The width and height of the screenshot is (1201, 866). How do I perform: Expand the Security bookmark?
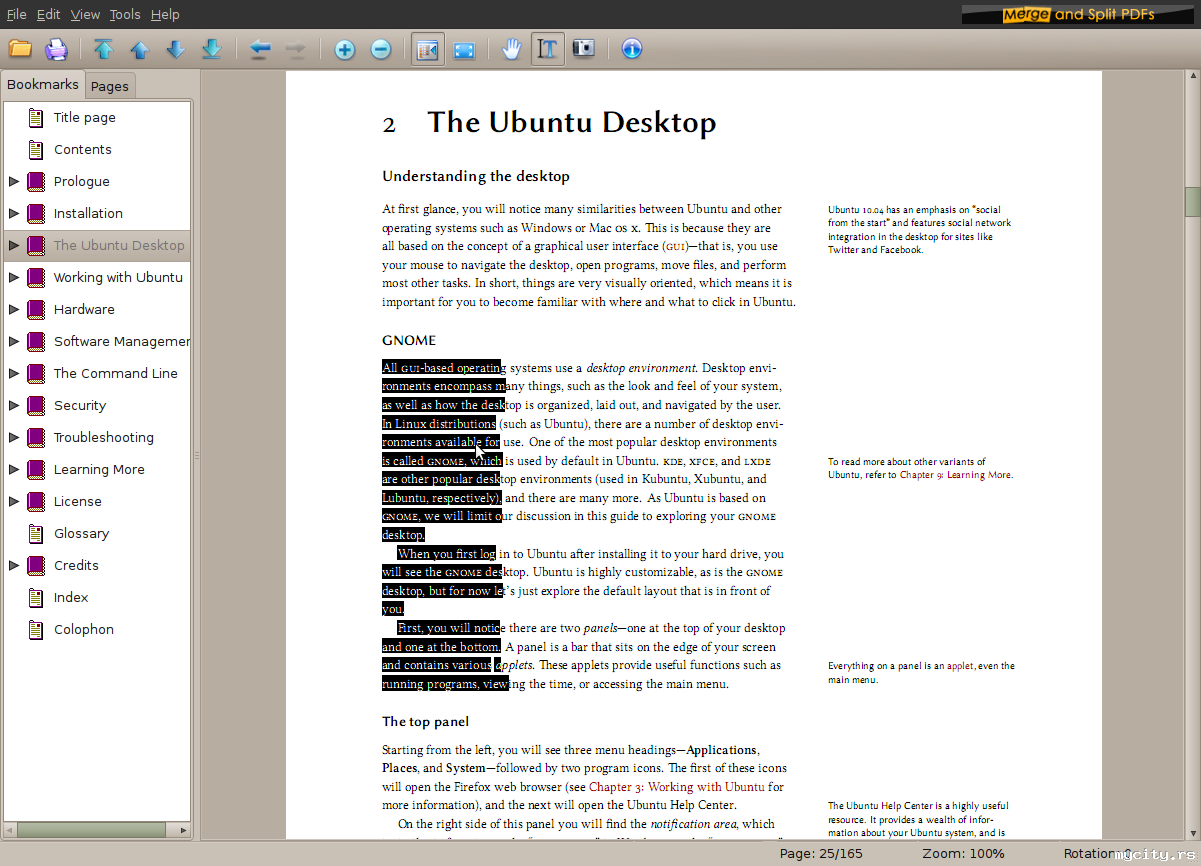(x=14, y=405)
